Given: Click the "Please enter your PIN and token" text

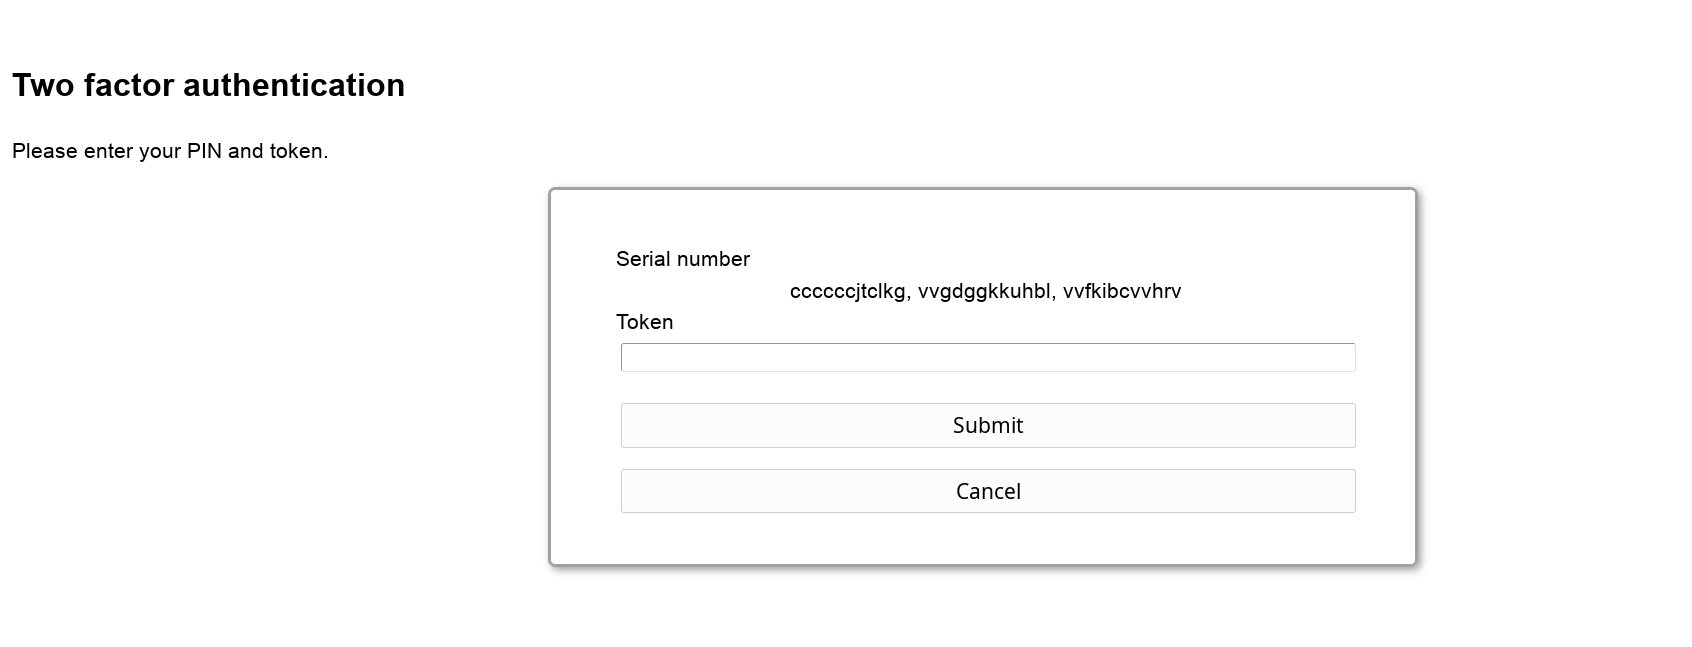Looking at the screenshot, I should [x=170, y=151].
